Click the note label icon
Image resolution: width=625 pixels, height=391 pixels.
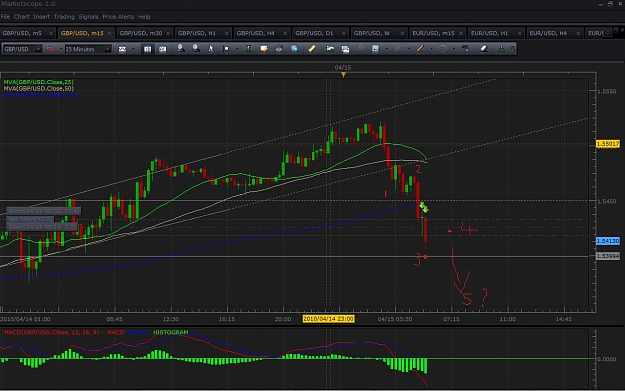tap(263, 49)
